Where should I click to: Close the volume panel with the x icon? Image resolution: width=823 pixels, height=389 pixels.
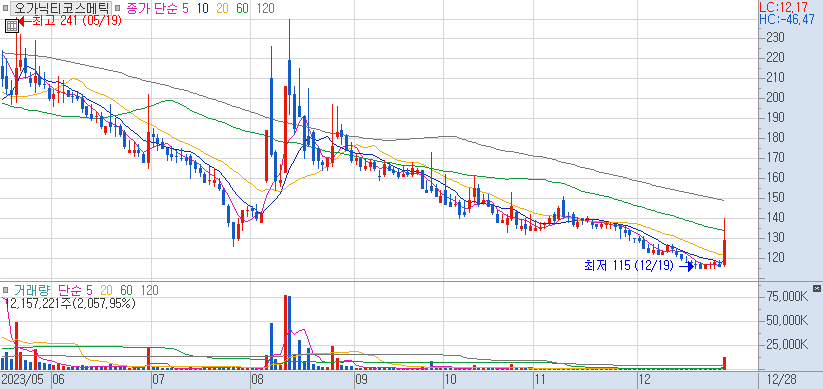pos(817,288)
